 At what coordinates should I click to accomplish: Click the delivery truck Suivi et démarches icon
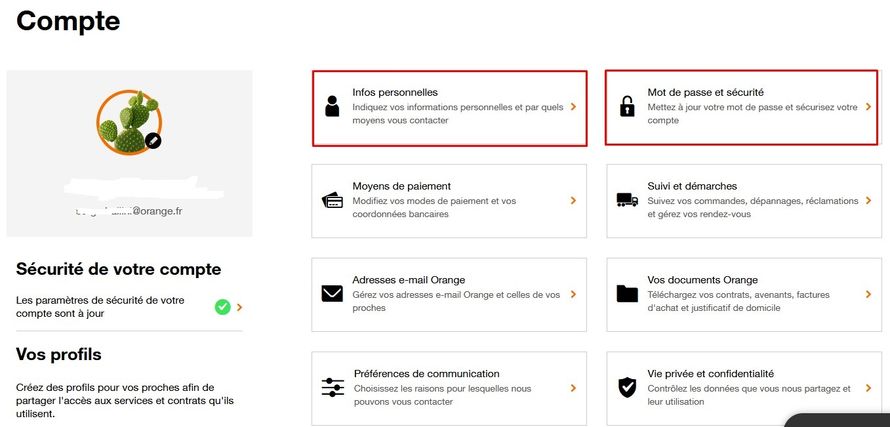pyautogui.click(x=627, y=200)
